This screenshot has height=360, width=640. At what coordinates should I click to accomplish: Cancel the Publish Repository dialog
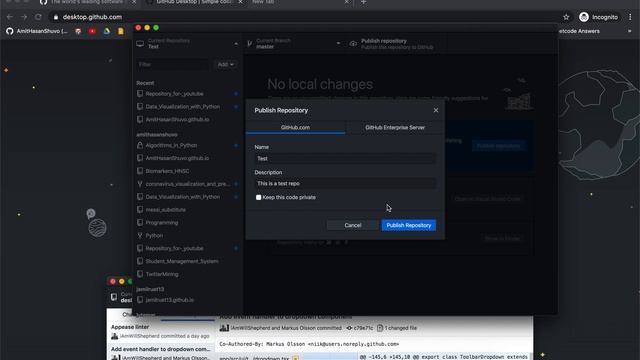point(353,225)
